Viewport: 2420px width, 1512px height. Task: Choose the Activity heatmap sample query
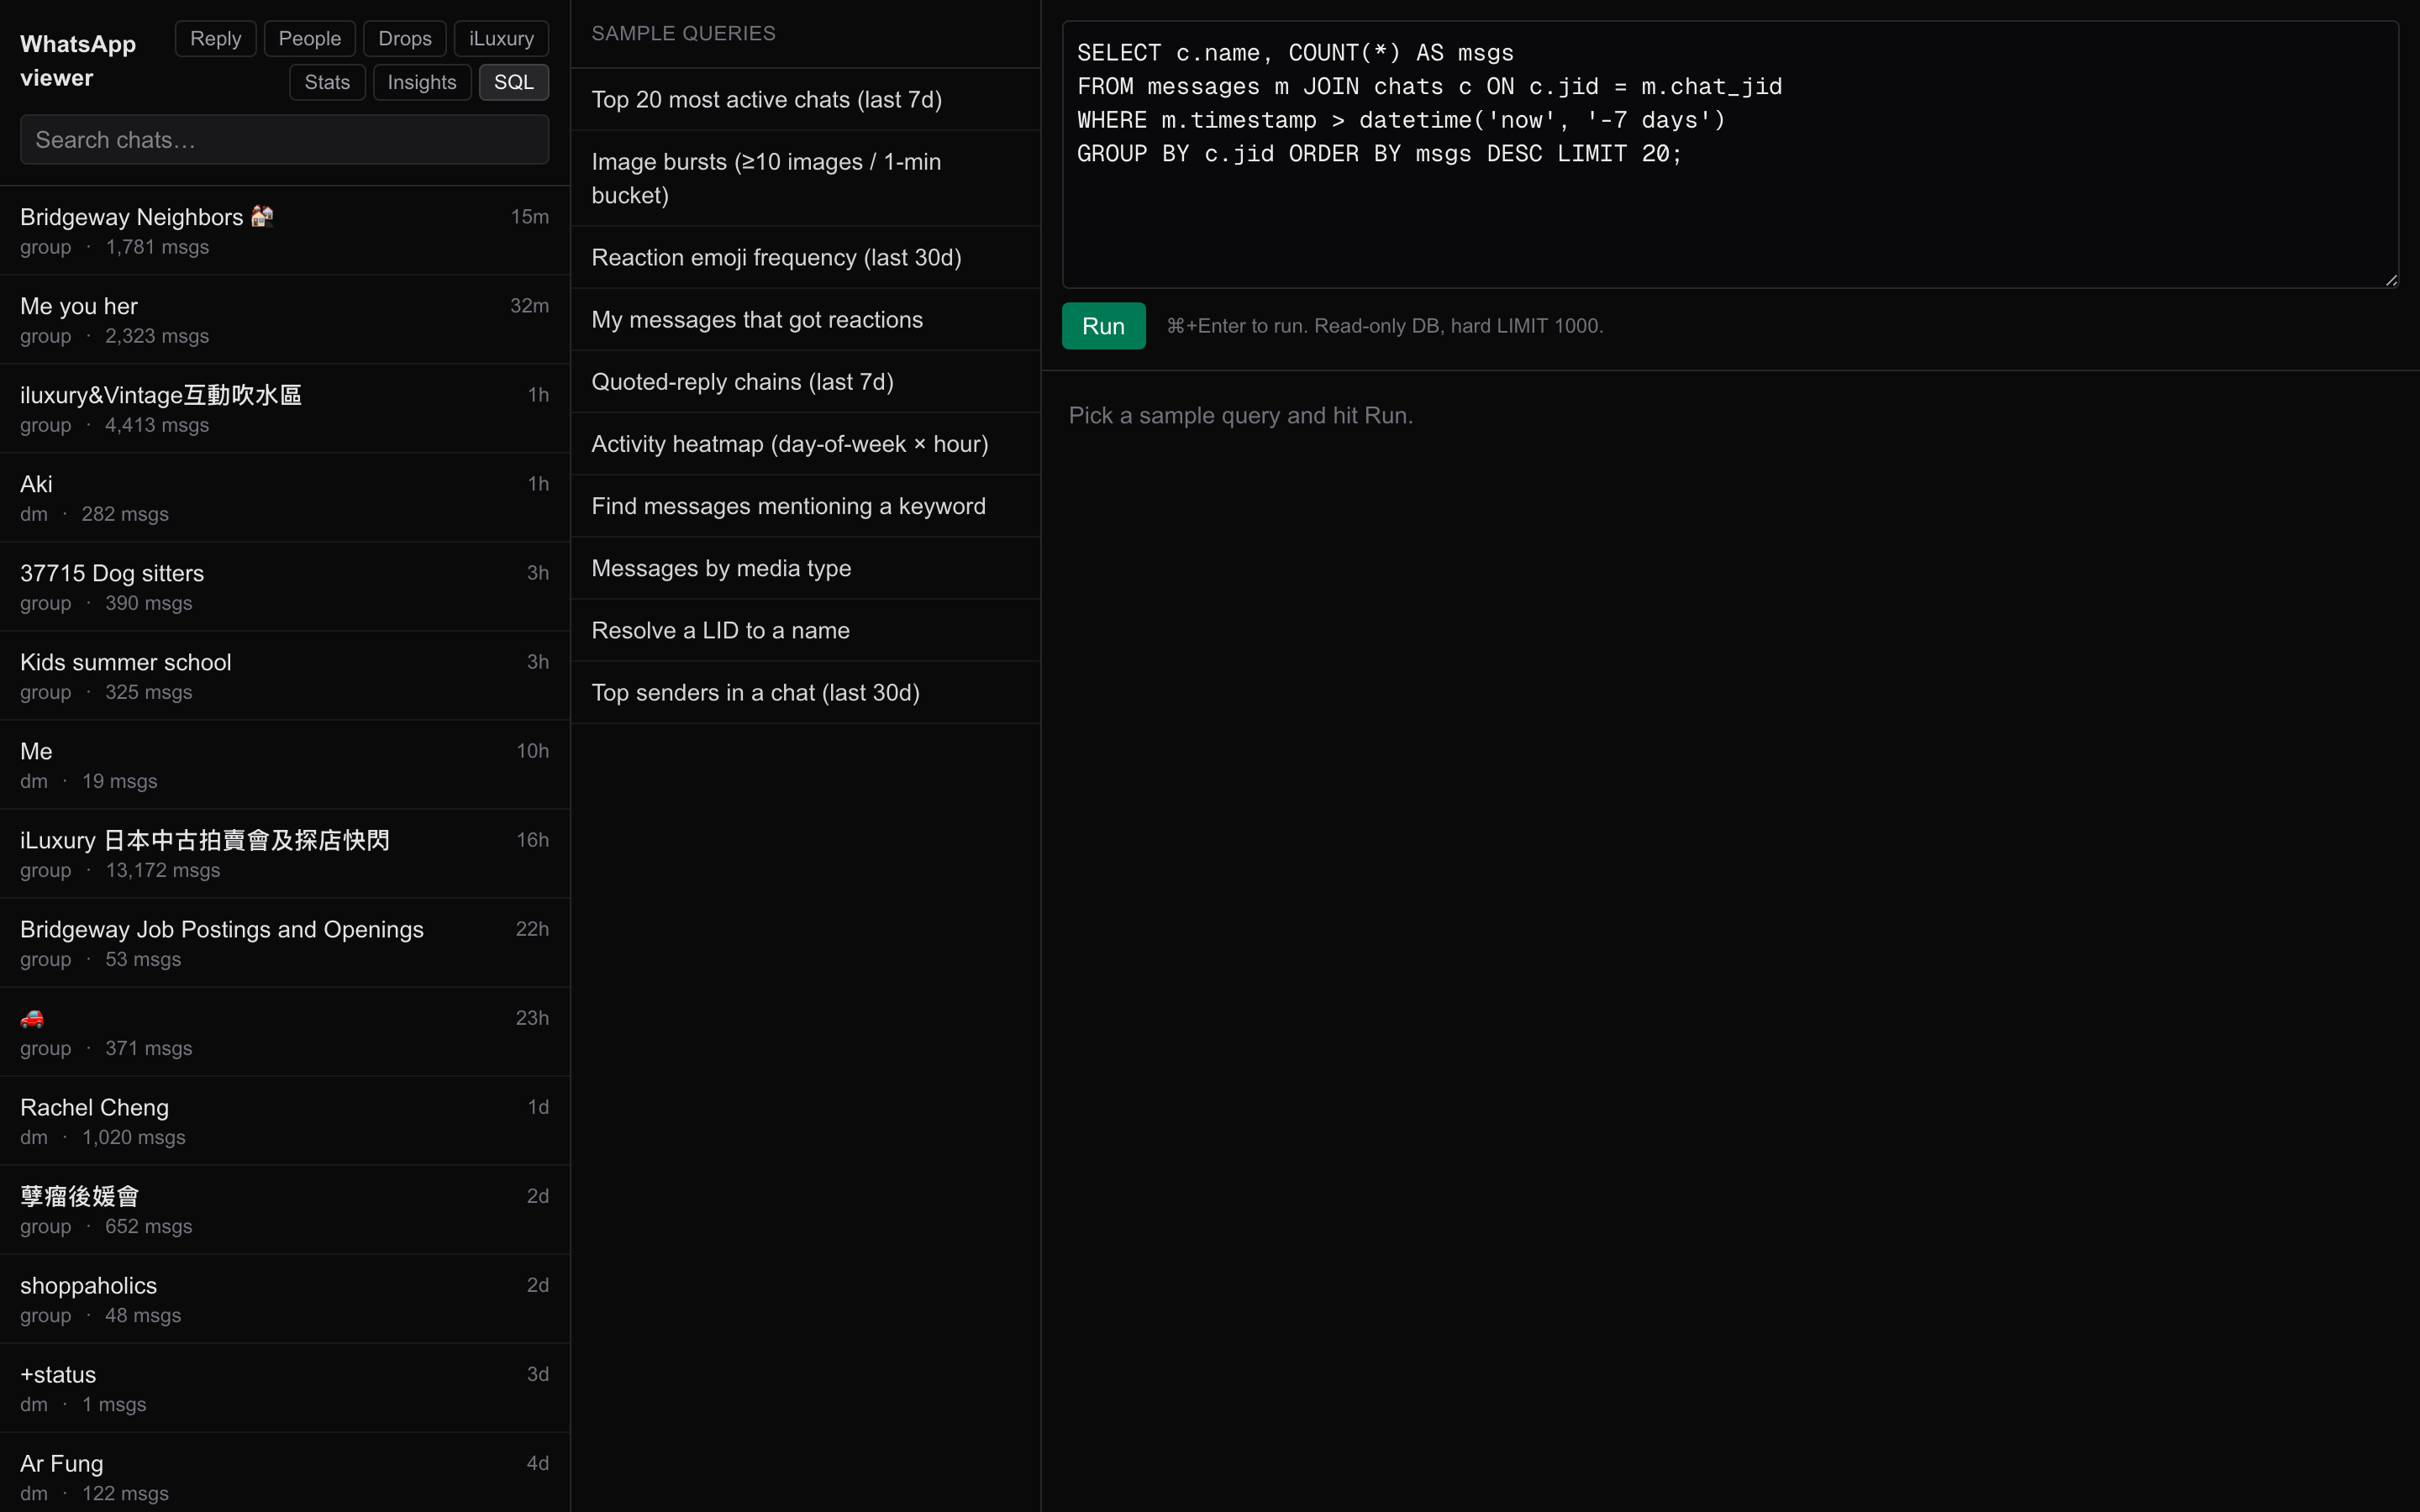[x=805, y=444]
